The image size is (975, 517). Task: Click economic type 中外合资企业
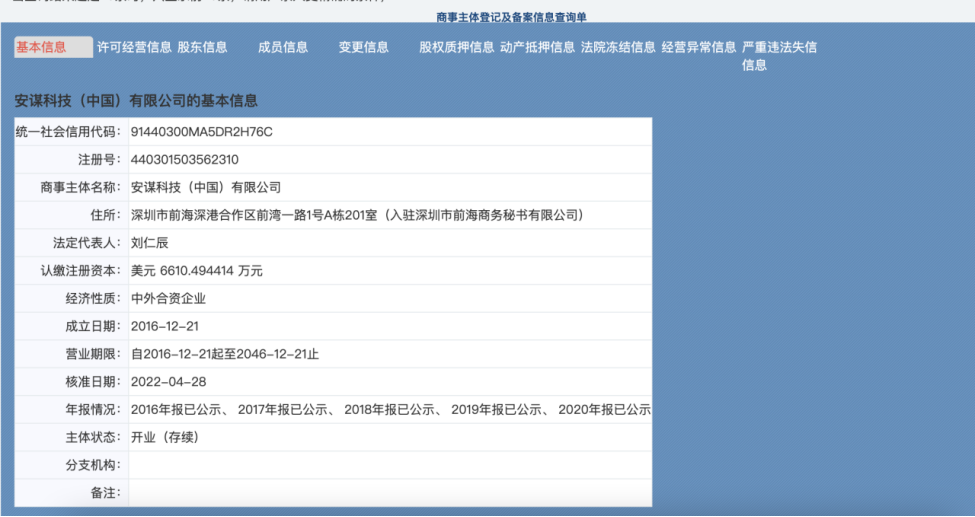168,299
